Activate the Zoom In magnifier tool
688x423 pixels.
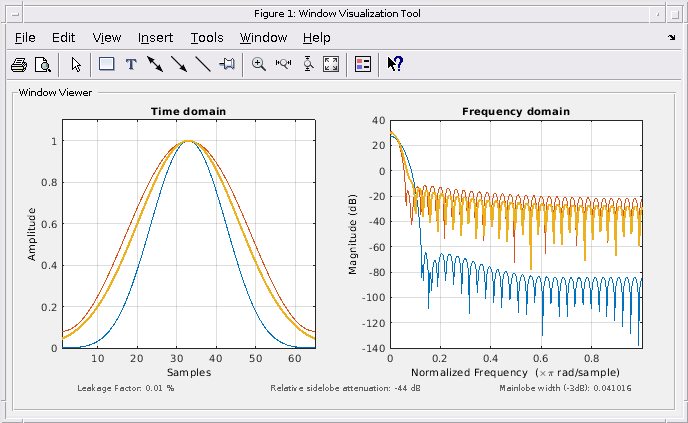pyautogui.click(x=258, y=64)
